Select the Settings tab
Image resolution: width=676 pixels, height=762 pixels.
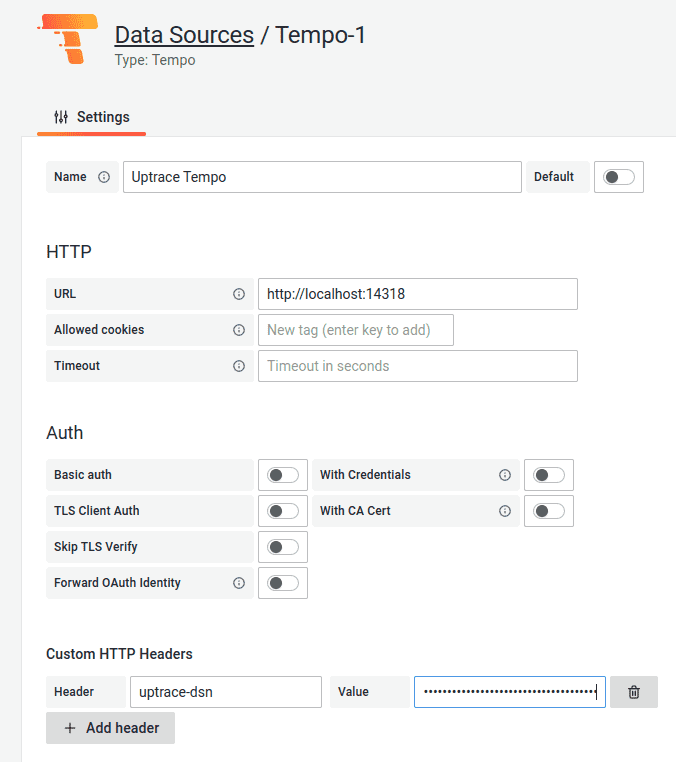point(91,117)
